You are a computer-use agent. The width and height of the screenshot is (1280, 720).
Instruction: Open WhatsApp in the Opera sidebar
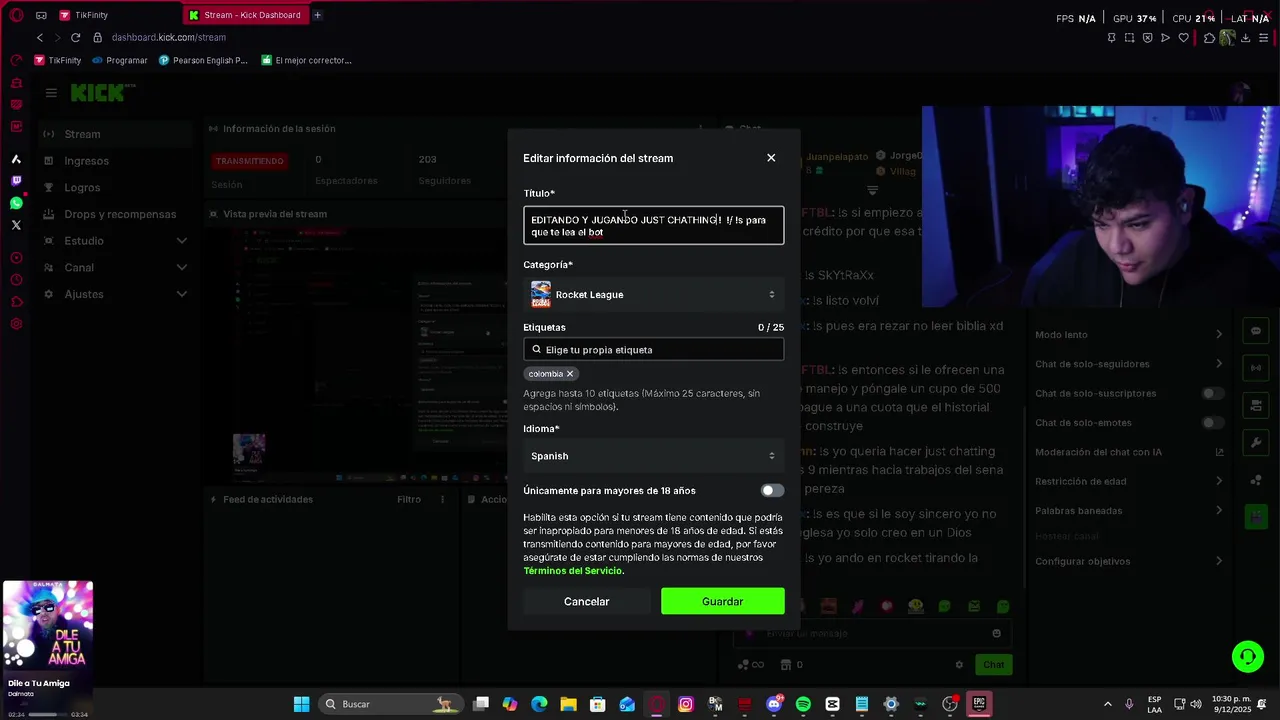coord(16,203)
